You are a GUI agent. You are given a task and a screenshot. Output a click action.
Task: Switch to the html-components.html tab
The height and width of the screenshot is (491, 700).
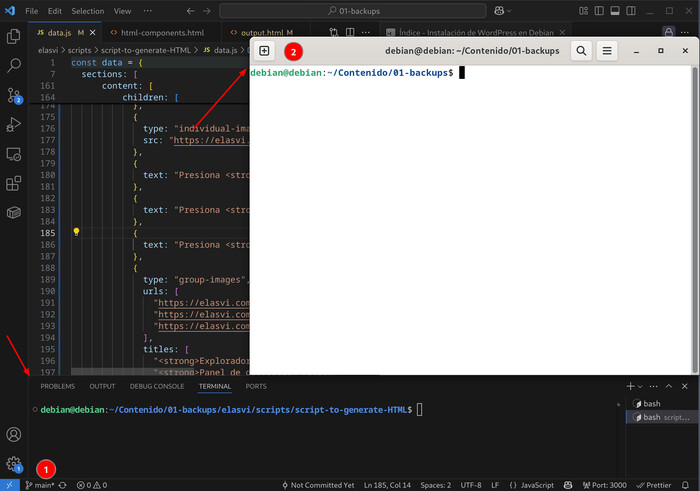(x=162, y=33)
